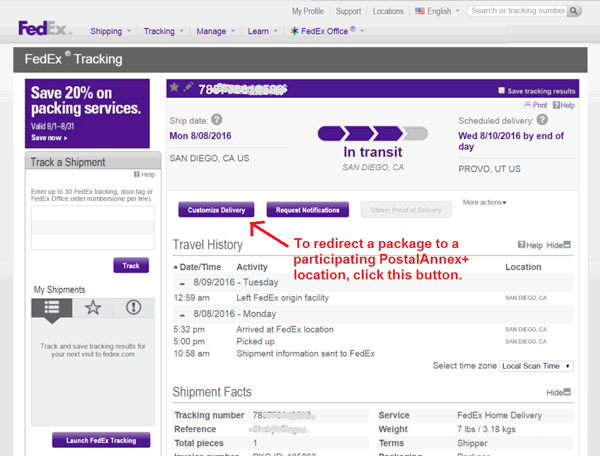
Task: Open Help next to Print
Action: pos(564,105)
